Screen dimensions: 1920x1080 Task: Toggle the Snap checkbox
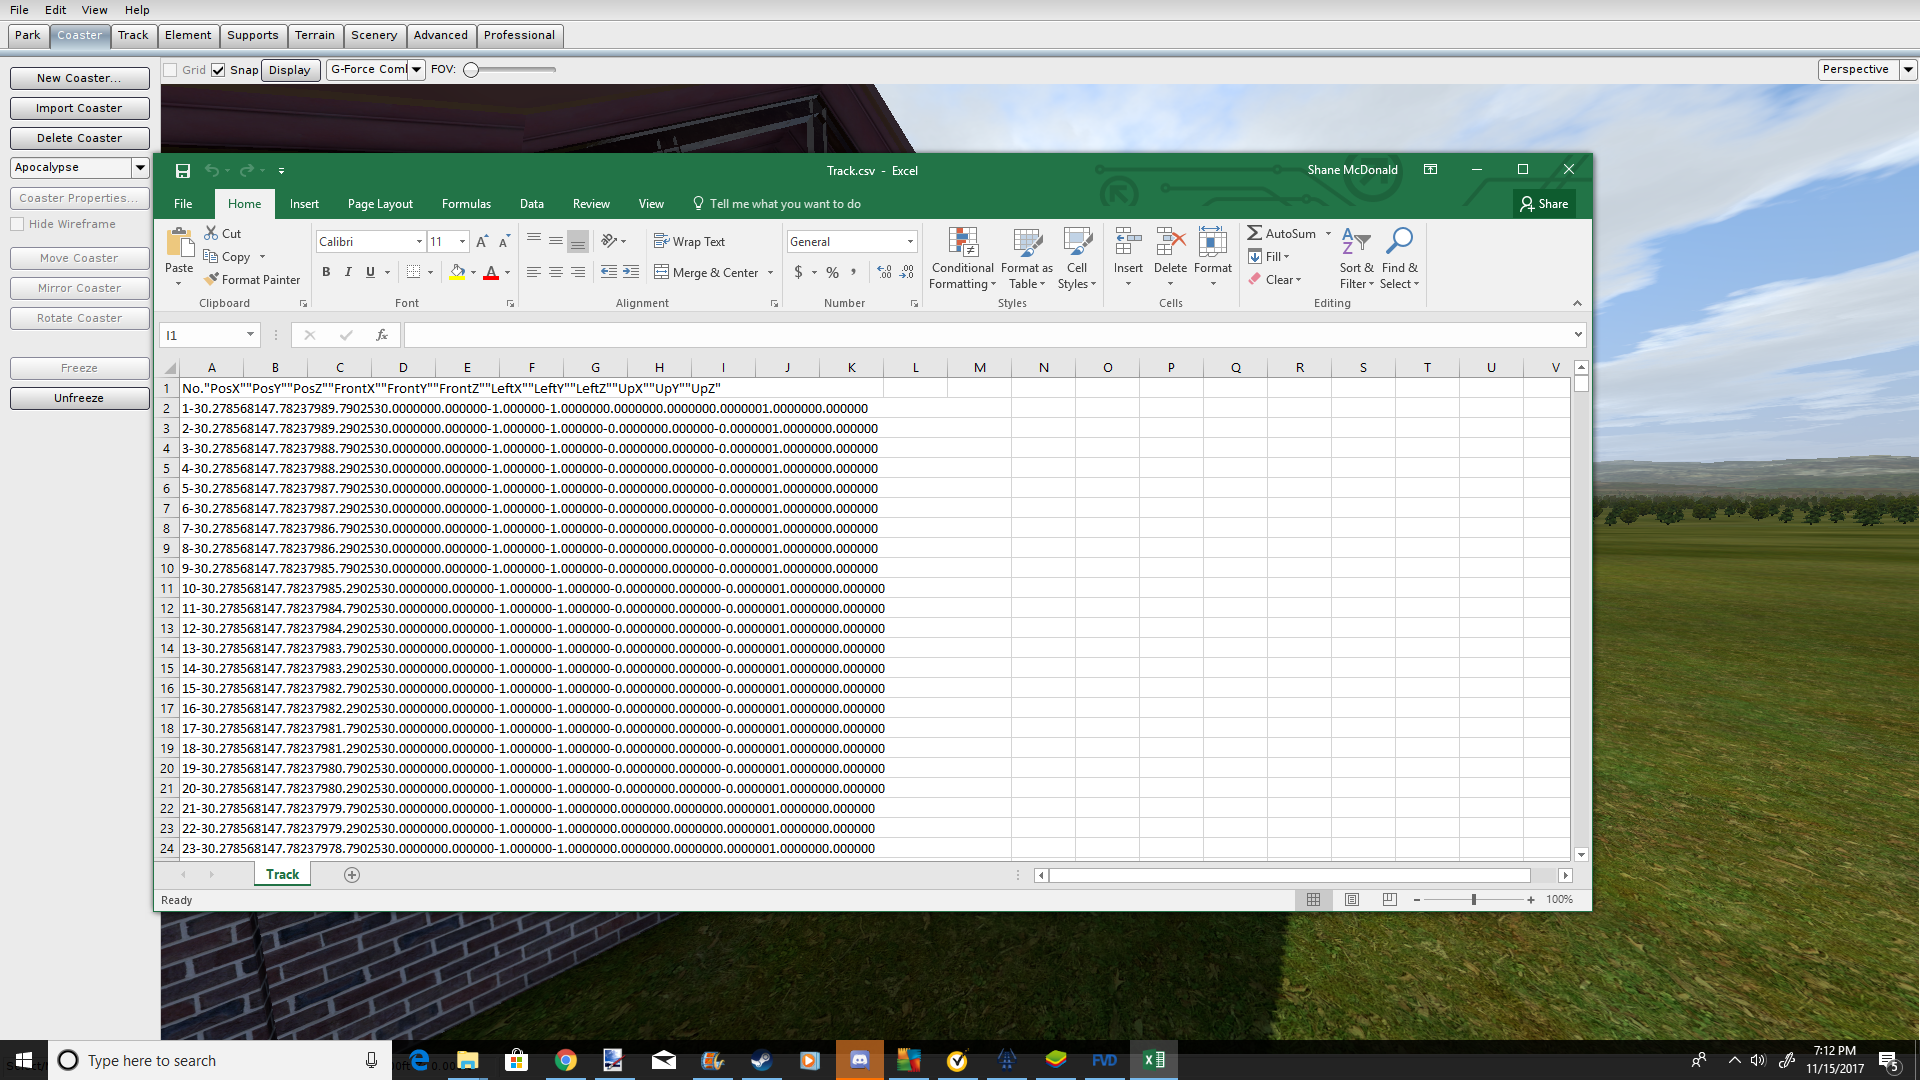click(x=218, y=70)
